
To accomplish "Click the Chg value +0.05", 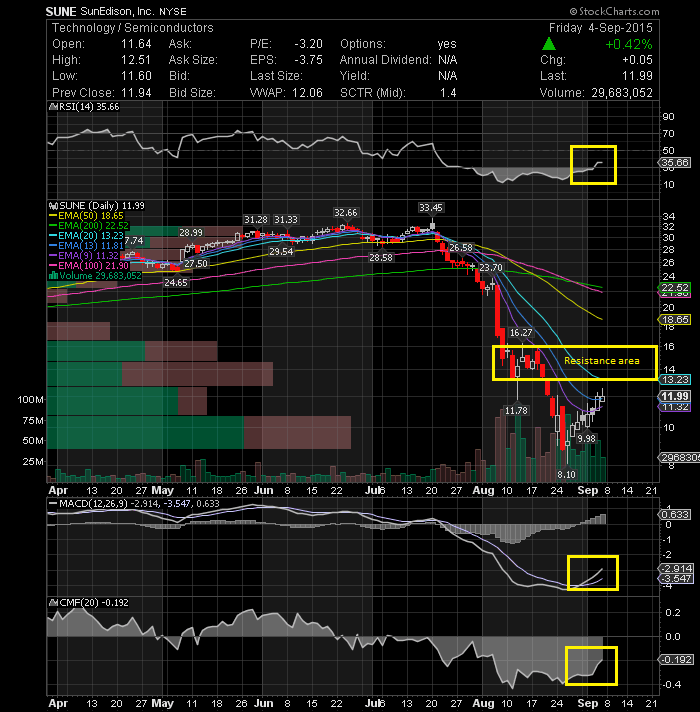I will click(x=637, y=60).
